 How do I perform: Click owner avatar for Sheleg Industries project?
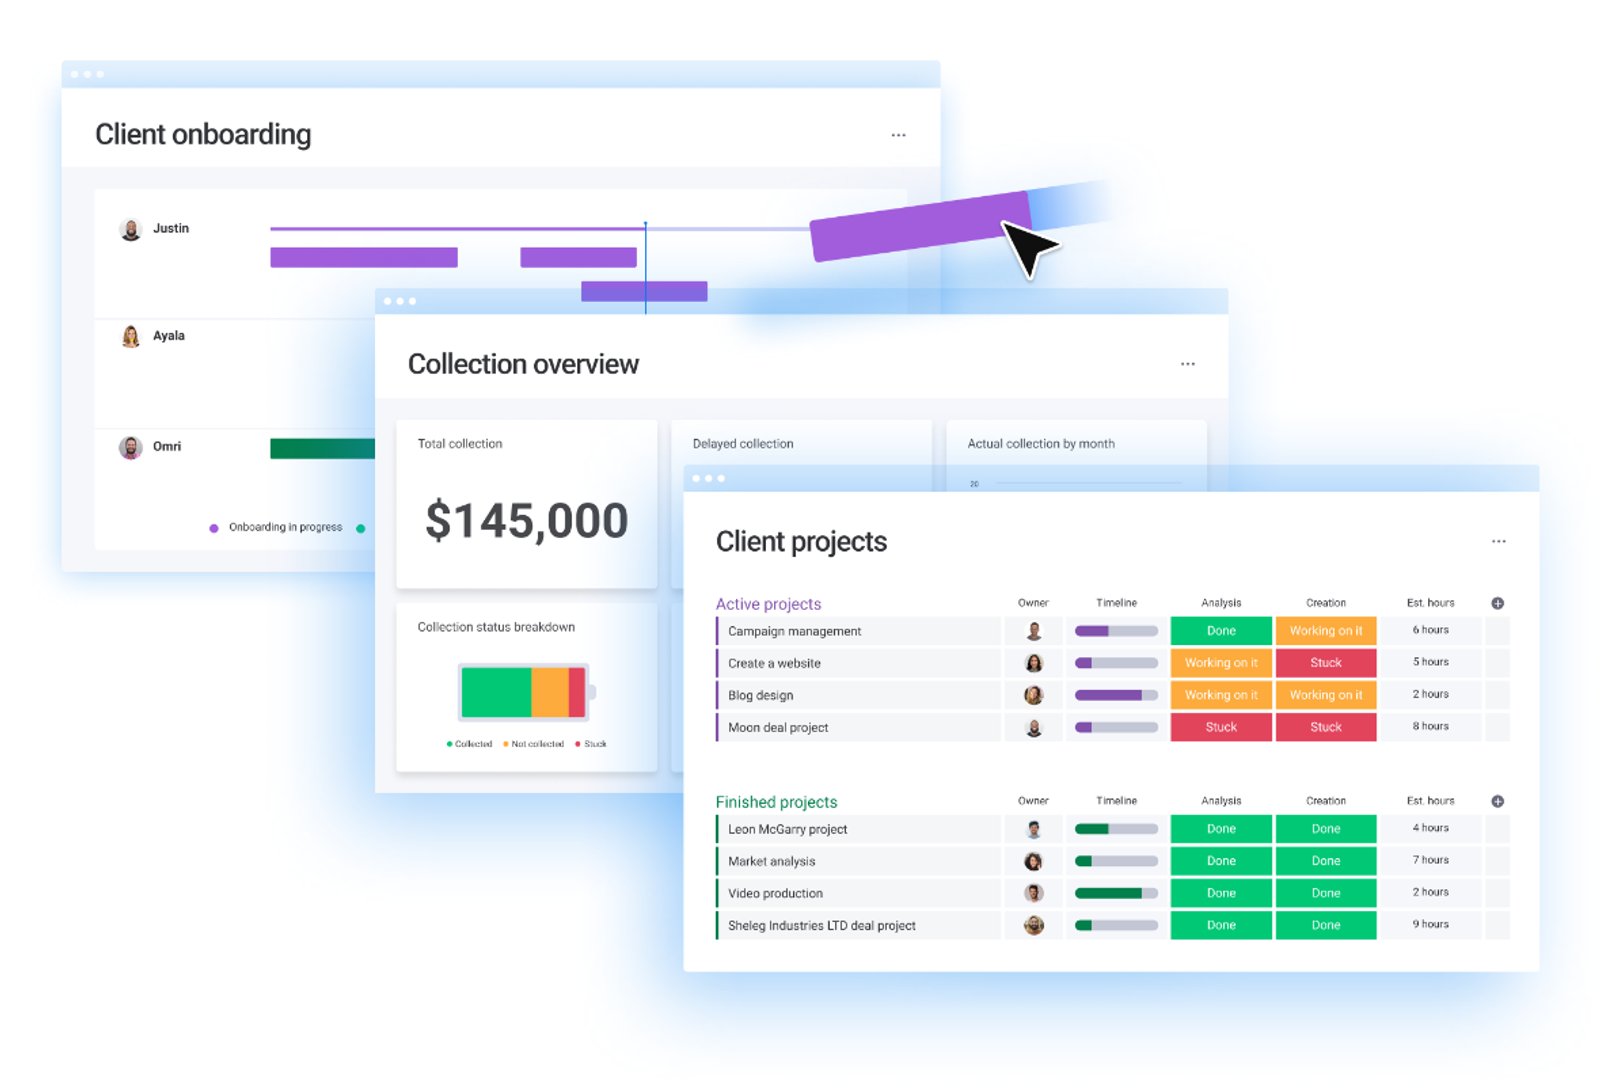click(x=1033, y=925)
